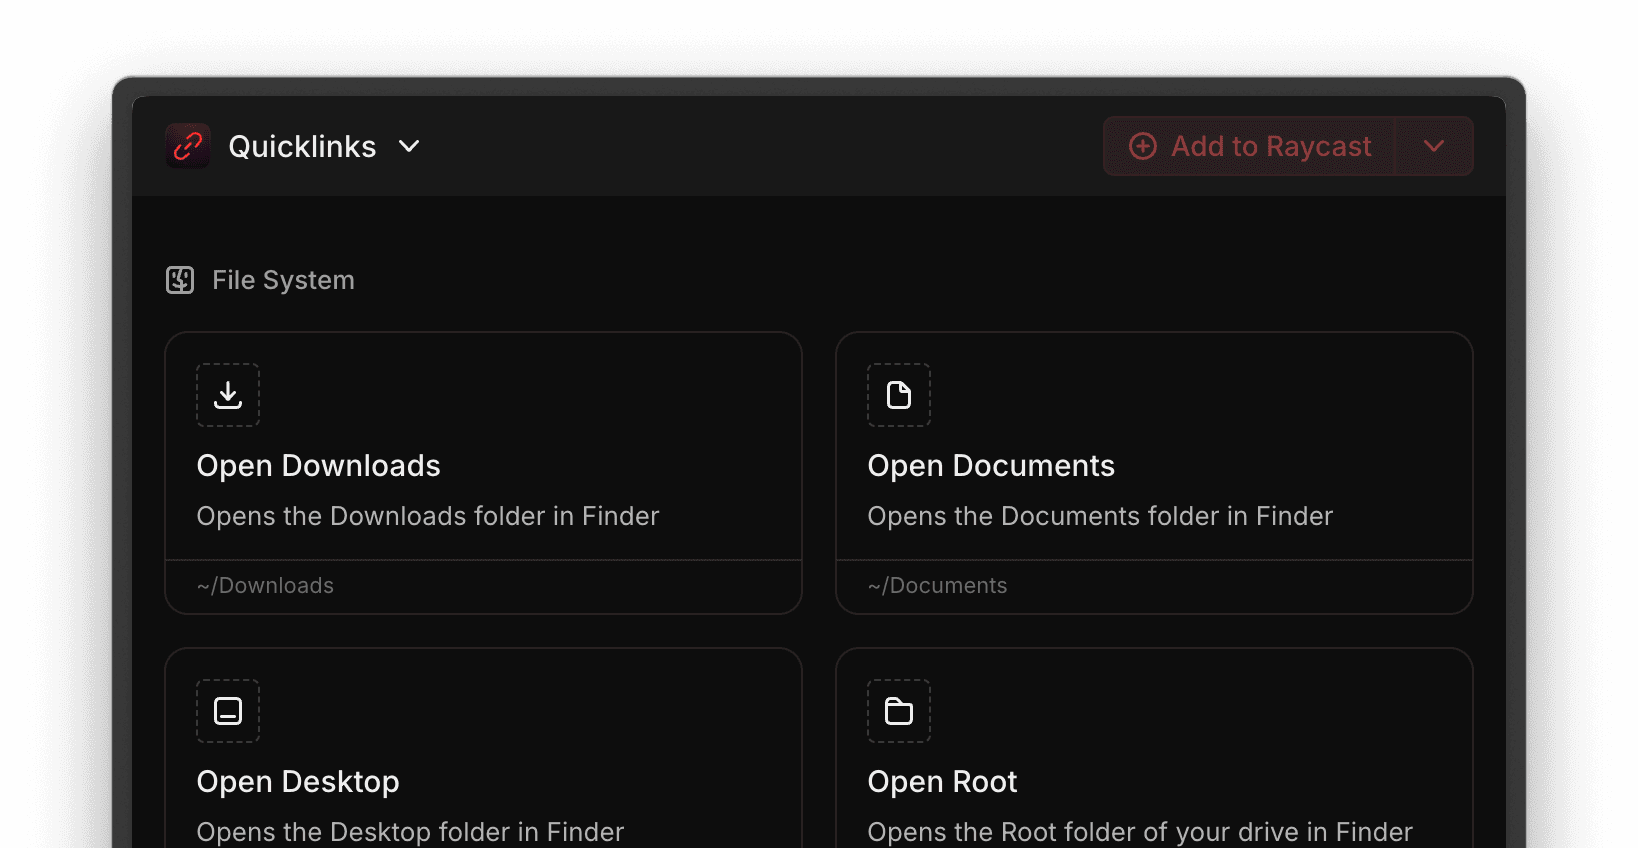This screenshot has height=848, width=1638.
Task: Click the ~/Documents path footer
Action: (x=938, y=586)
